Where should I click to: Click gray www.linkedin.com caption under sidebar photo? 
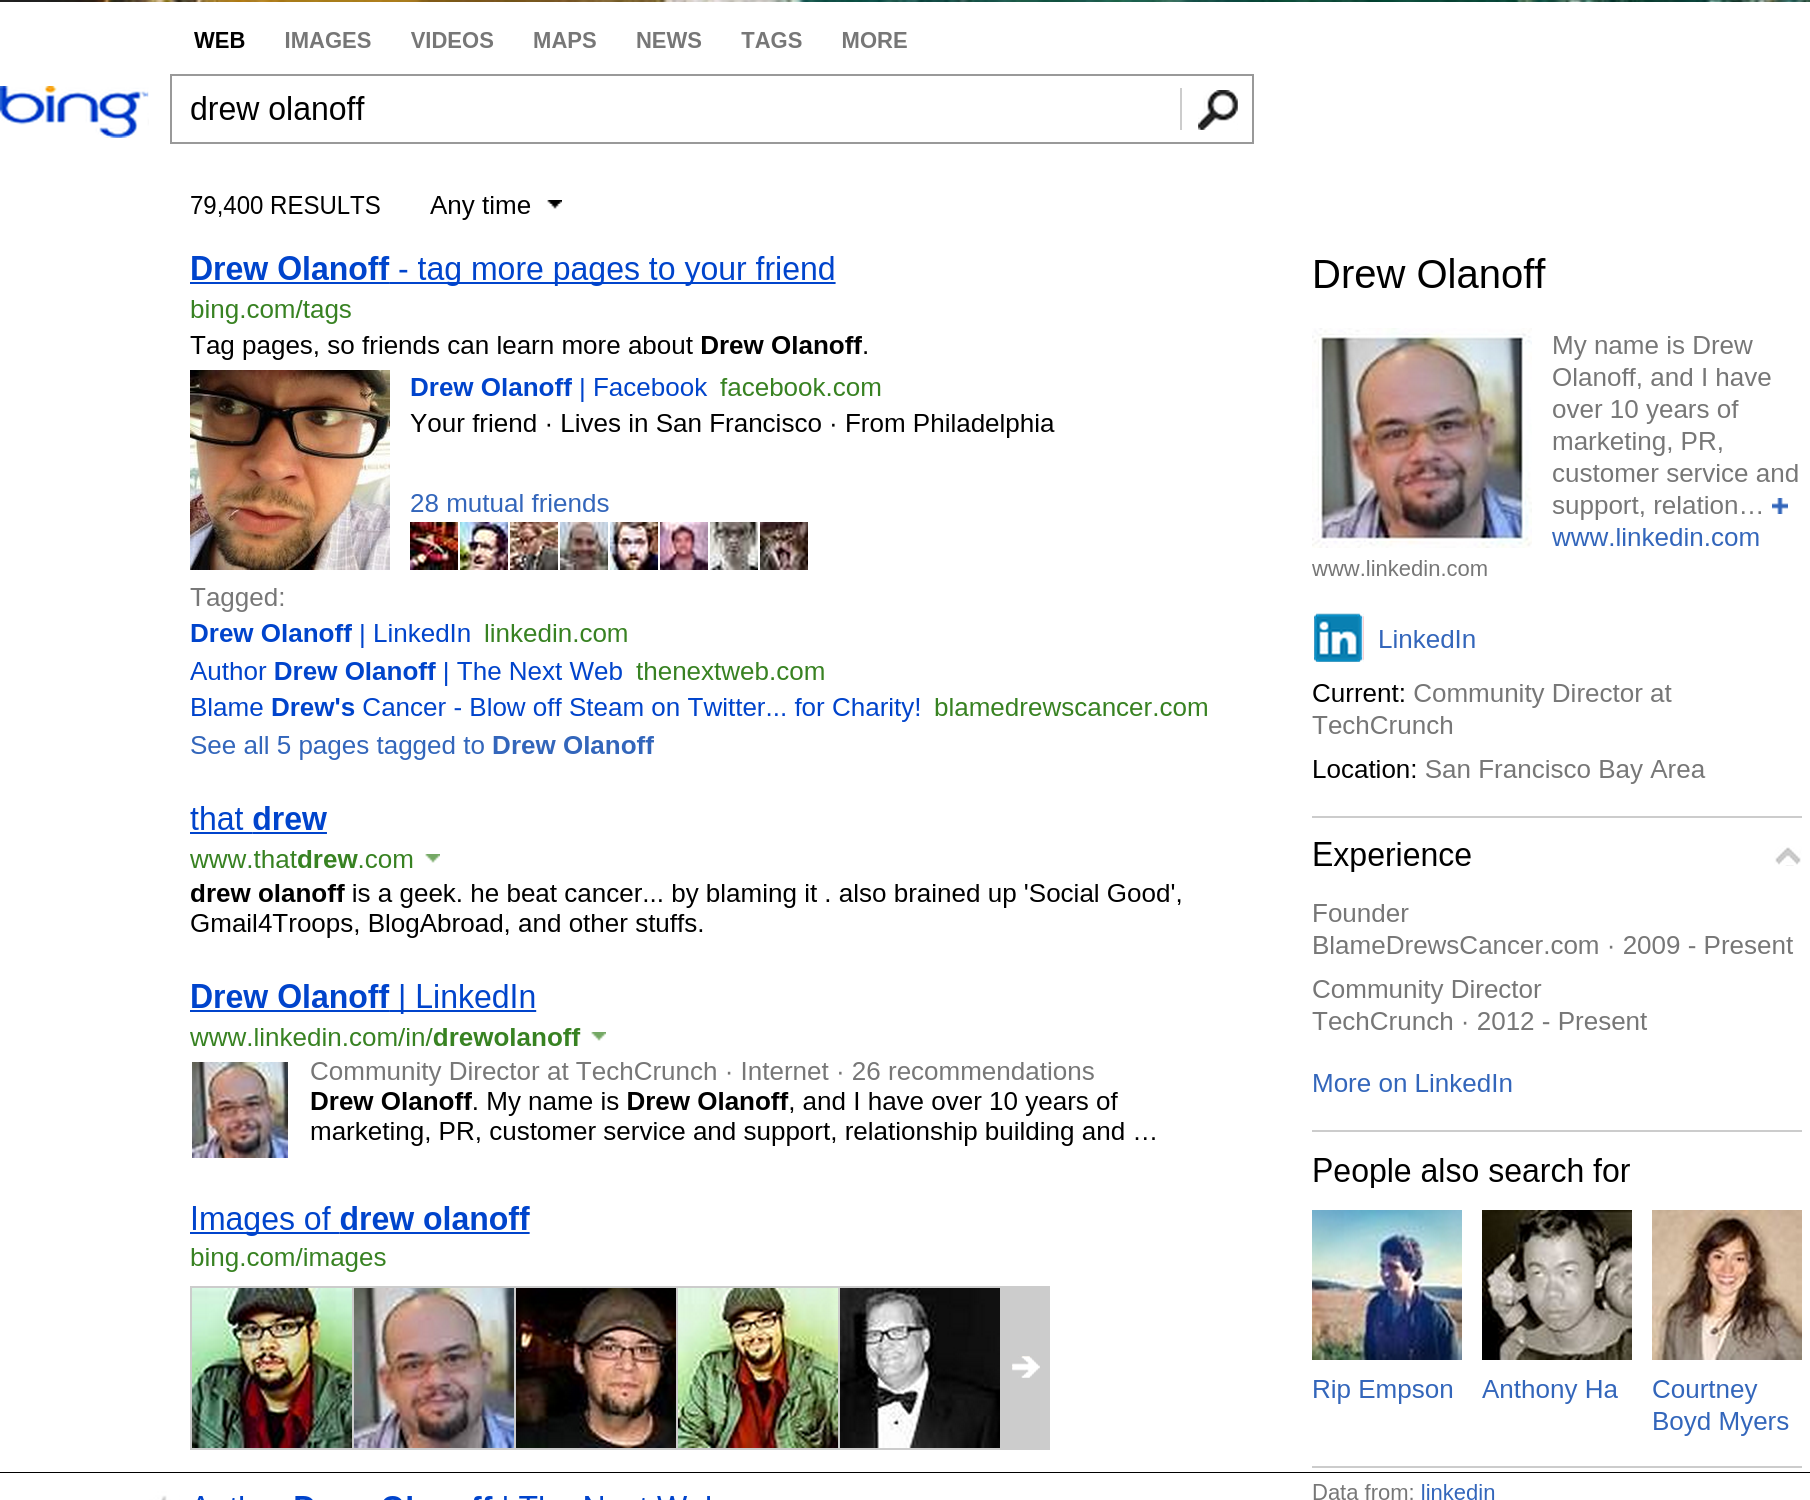[1400, 568]
